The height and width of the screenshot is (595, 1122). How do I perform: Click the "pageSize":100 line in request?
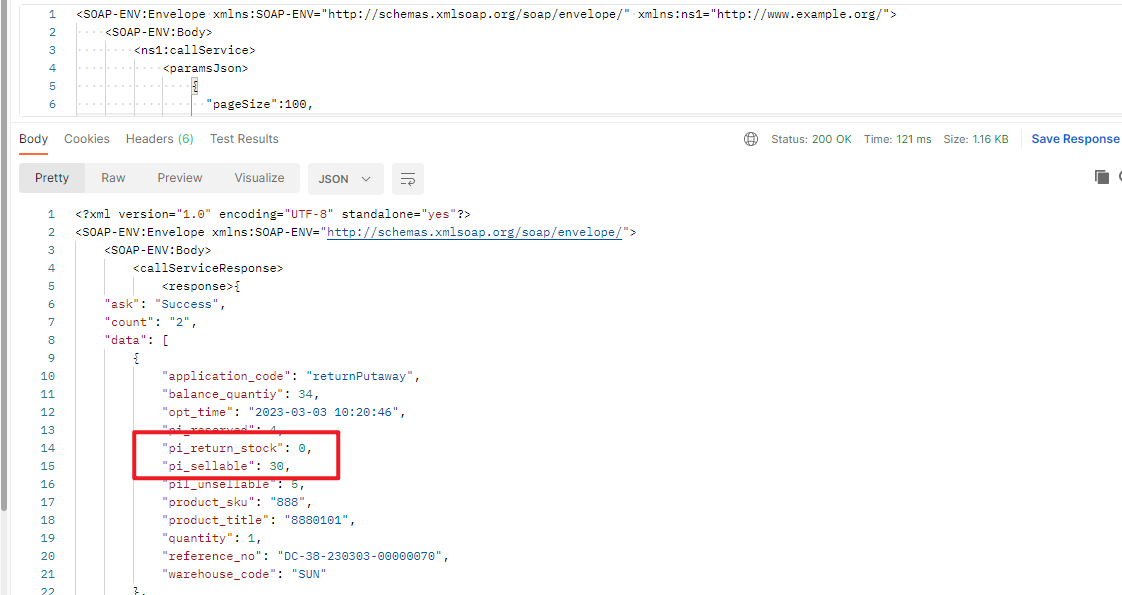pos(260,104)
